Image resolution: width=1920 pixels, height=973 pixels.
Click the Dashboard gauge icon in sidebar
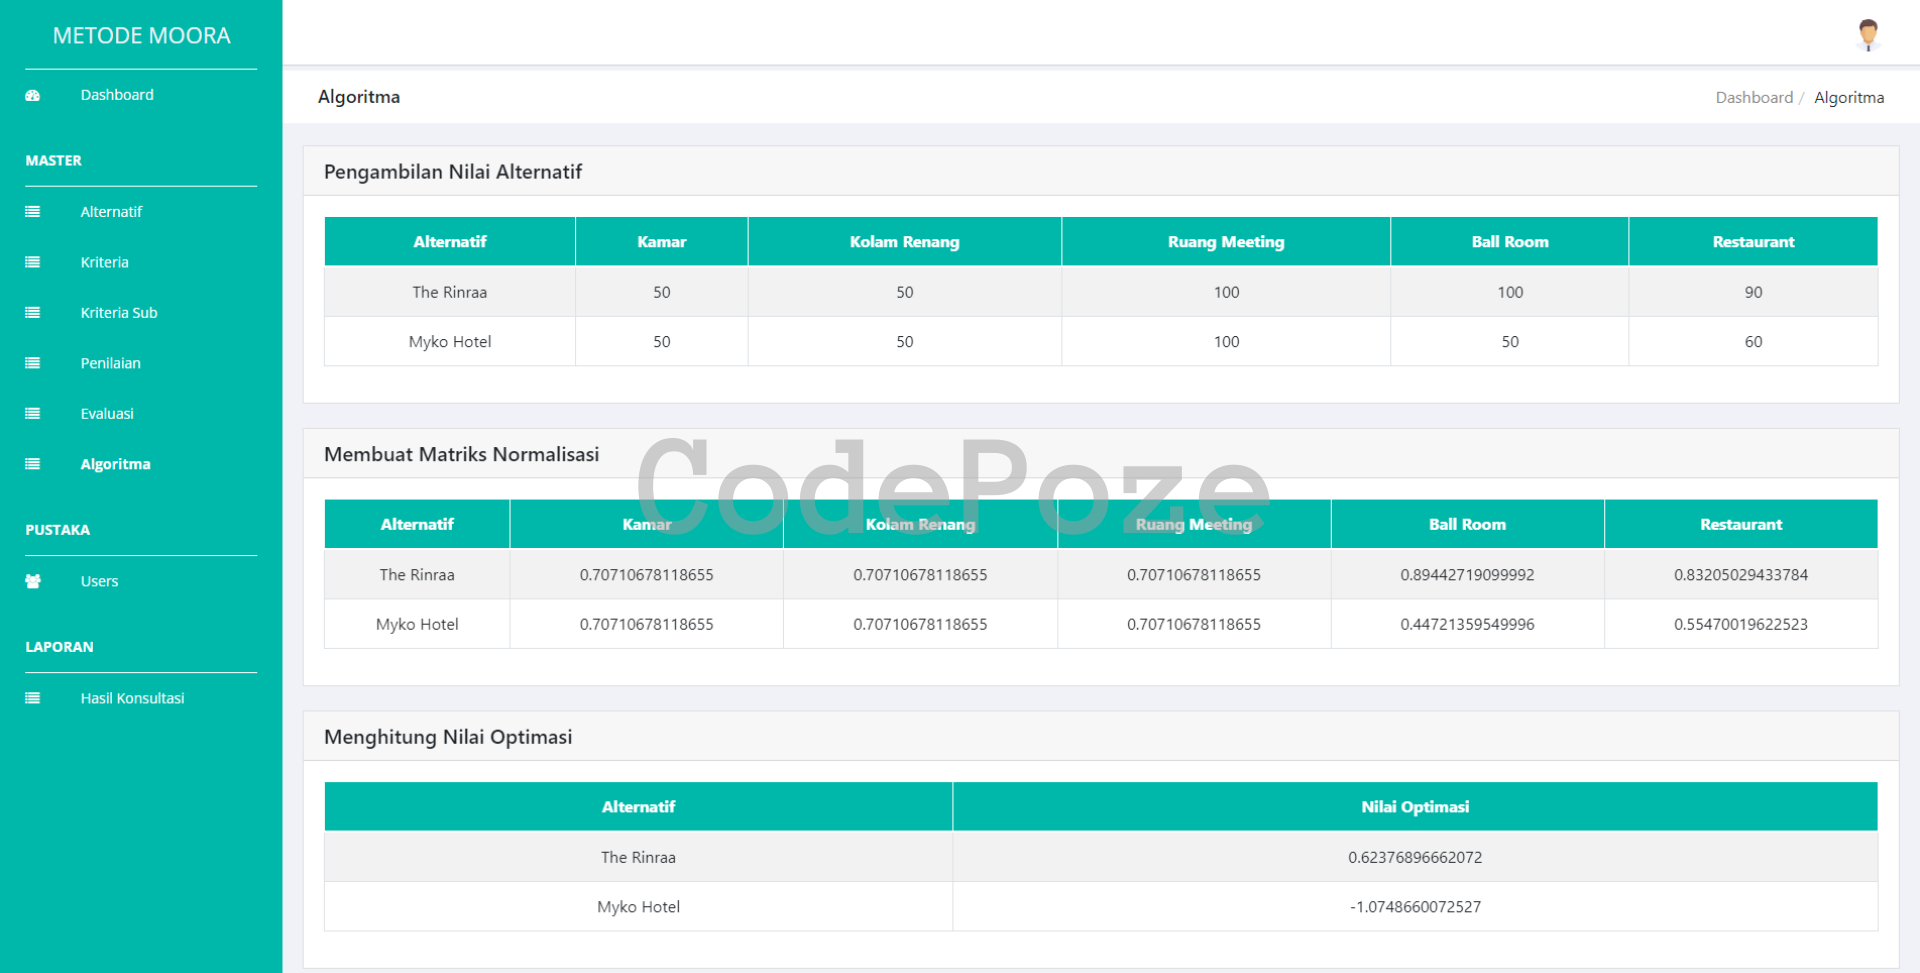[x=33, y=96]
